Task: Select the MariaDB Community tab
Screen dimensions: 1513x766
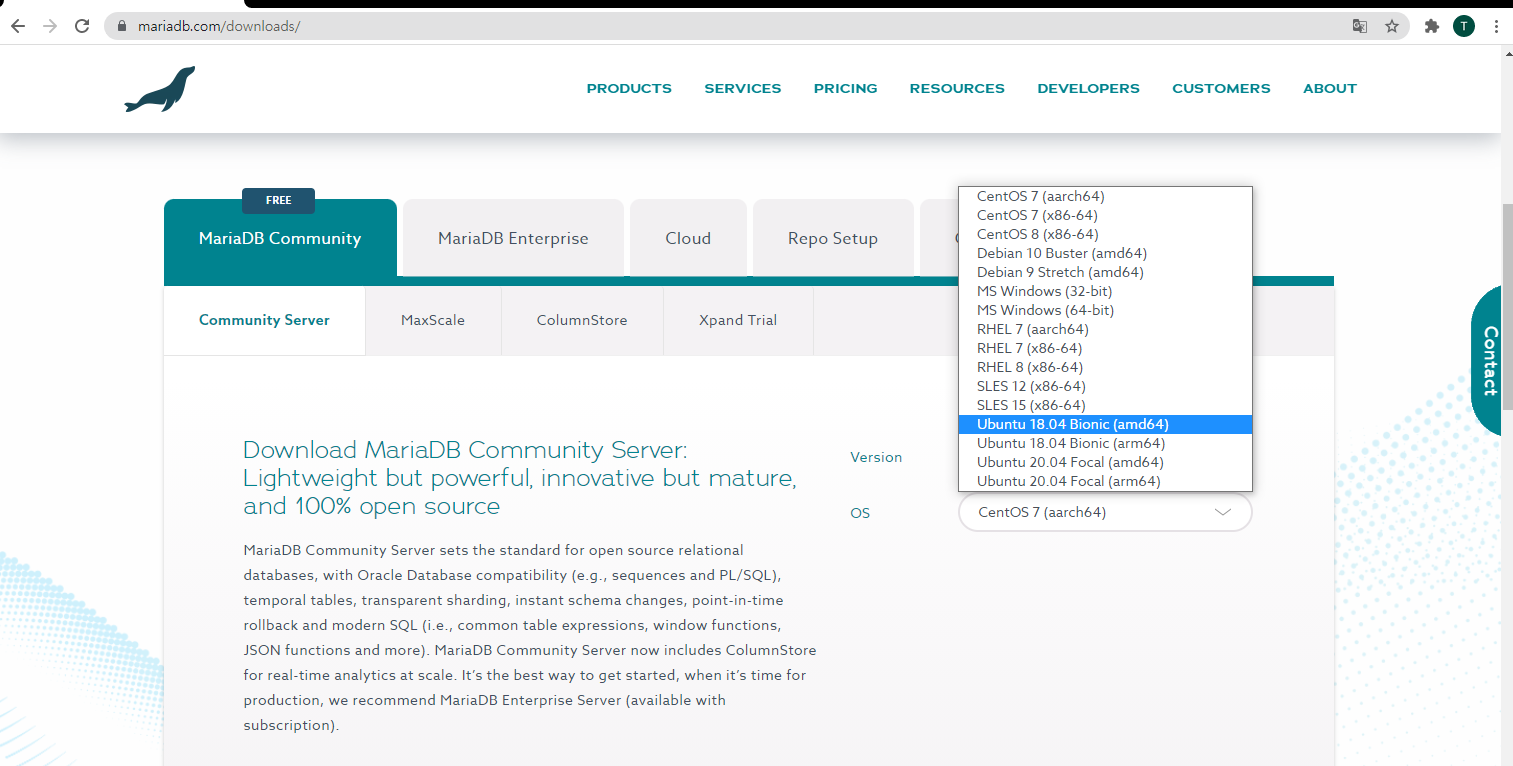Action: pyautogui.click(x=280, y=238)
